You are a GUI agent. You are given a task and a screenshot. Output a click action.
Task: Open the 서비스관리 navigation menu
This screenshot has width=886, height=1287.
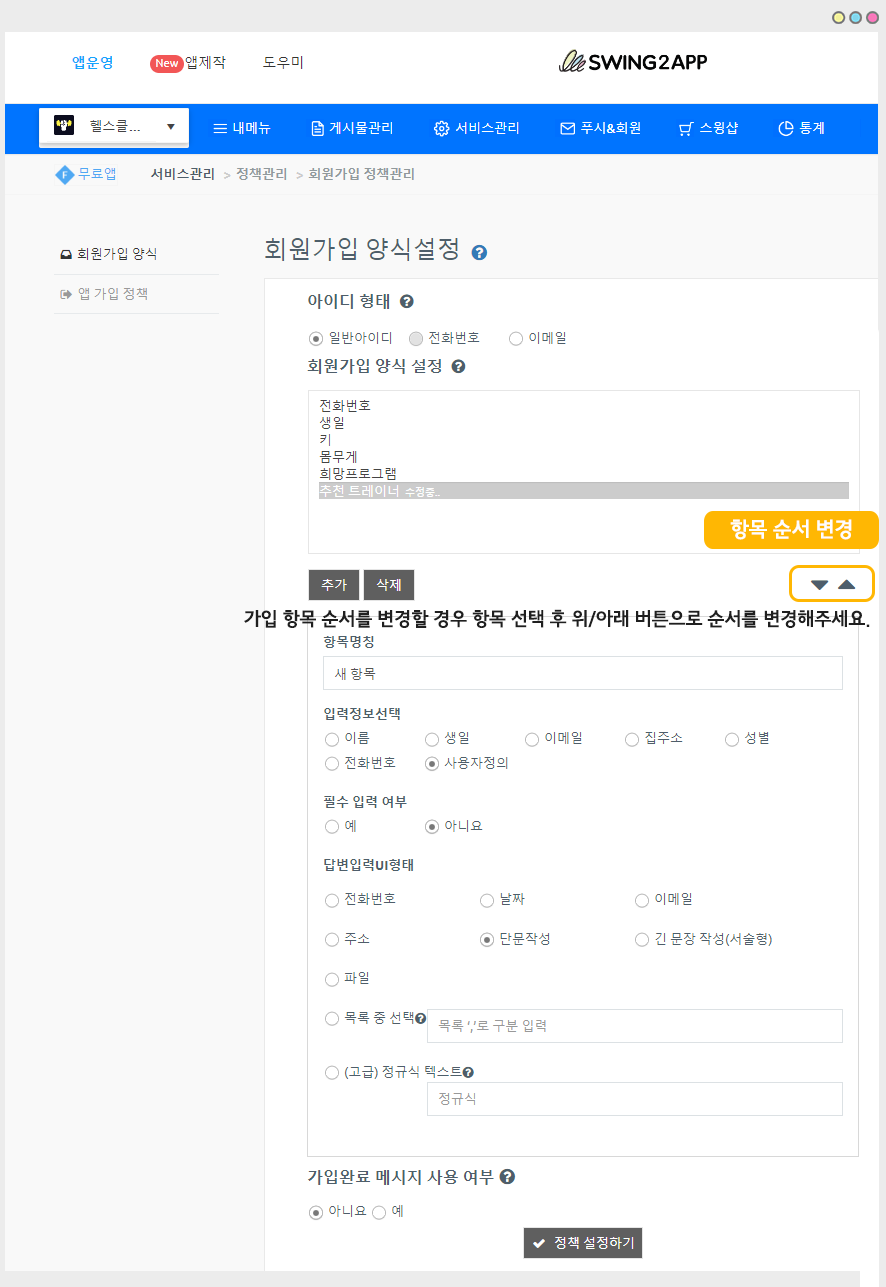(476, 128)
